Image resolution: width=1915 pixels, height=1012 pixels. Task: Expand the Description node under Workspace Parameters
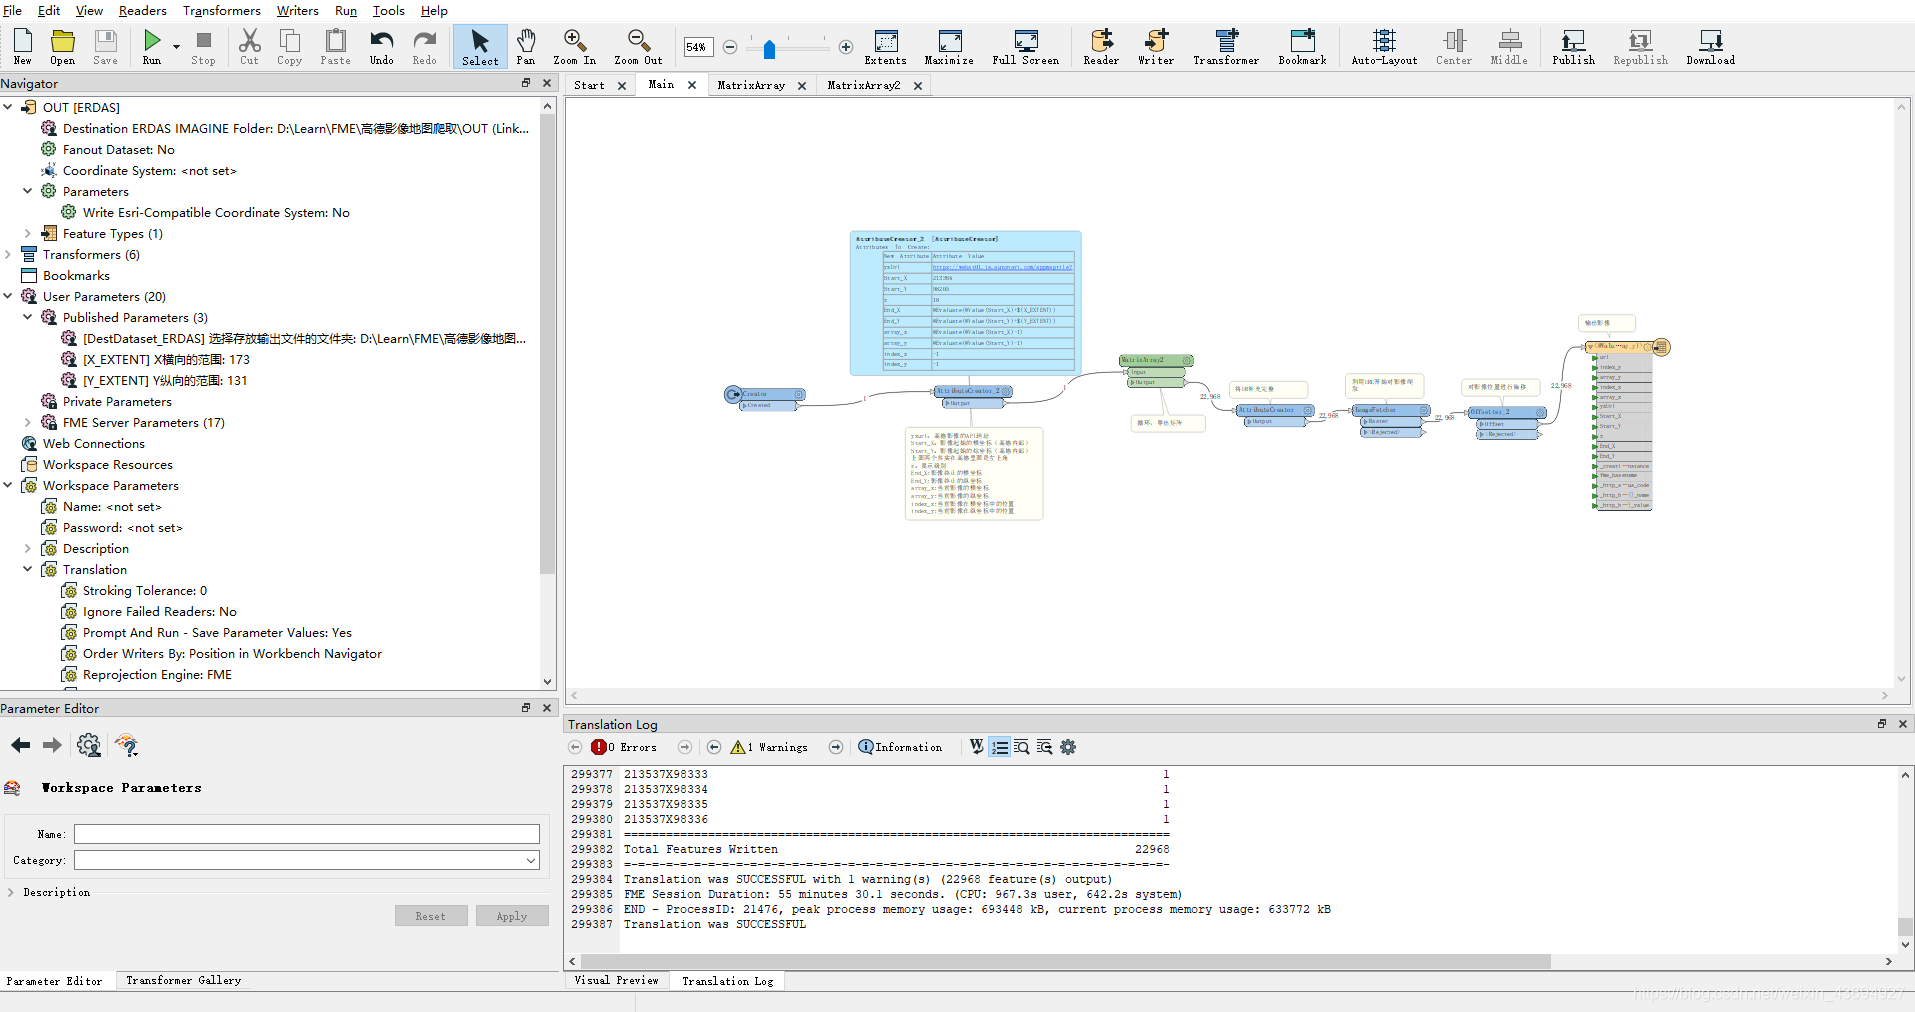tap(28, 548)
